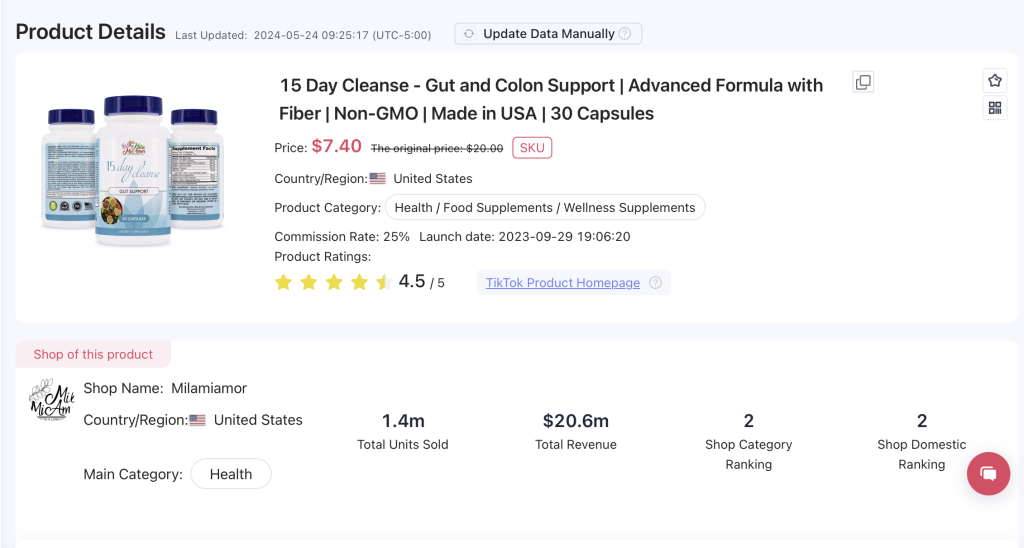Open the TikTok Product Homepage link
Viewport: 1024px width, 548px height.
click(562, 283)
